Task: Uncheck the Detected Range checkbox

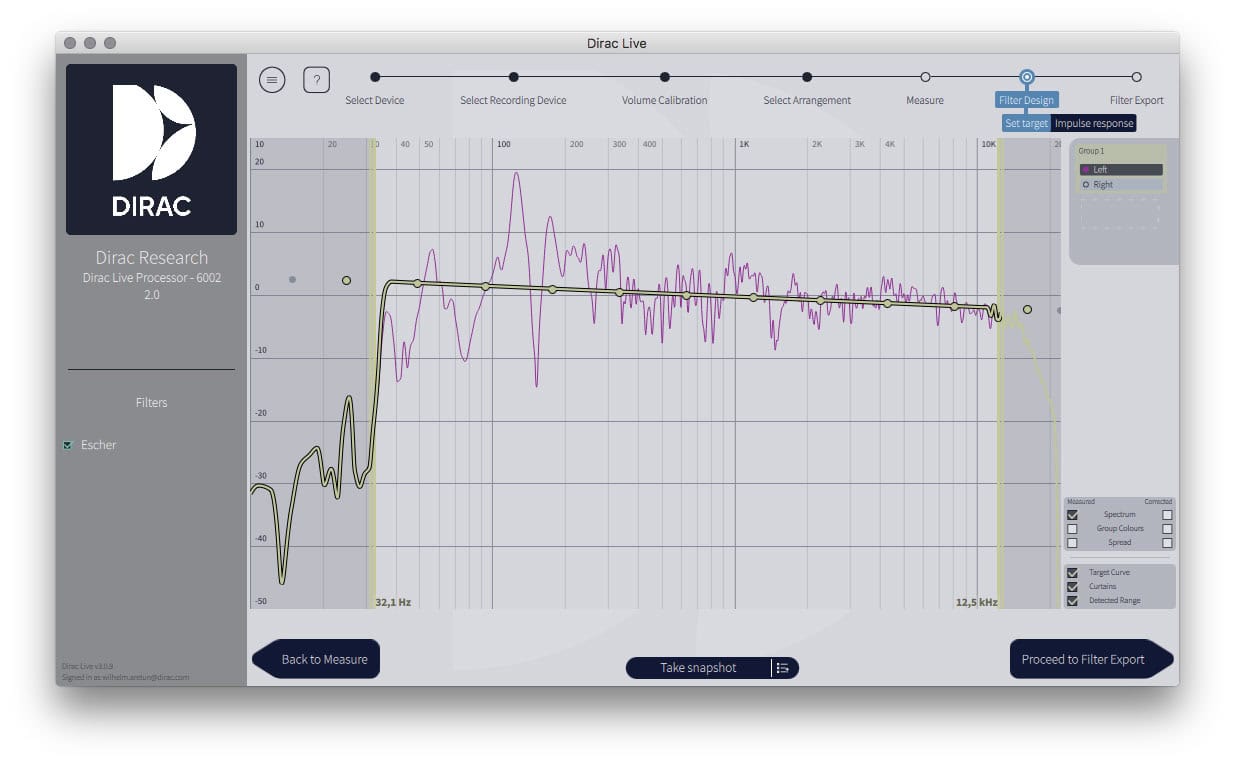Action: click(1073, 601)
